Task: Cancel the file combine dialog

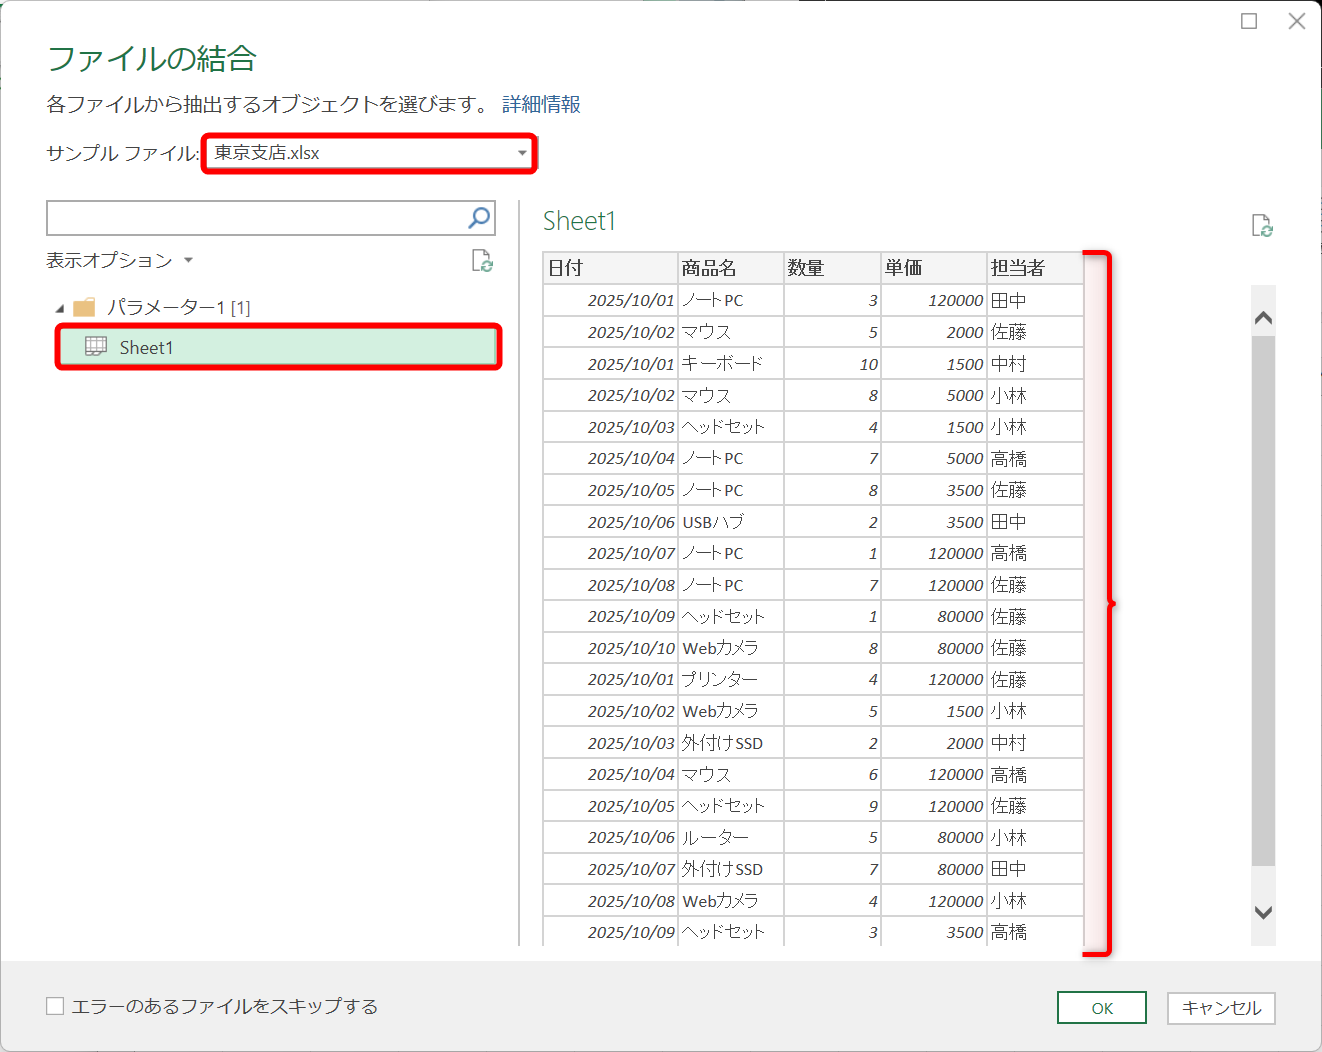Action: pos(1220,1007)
